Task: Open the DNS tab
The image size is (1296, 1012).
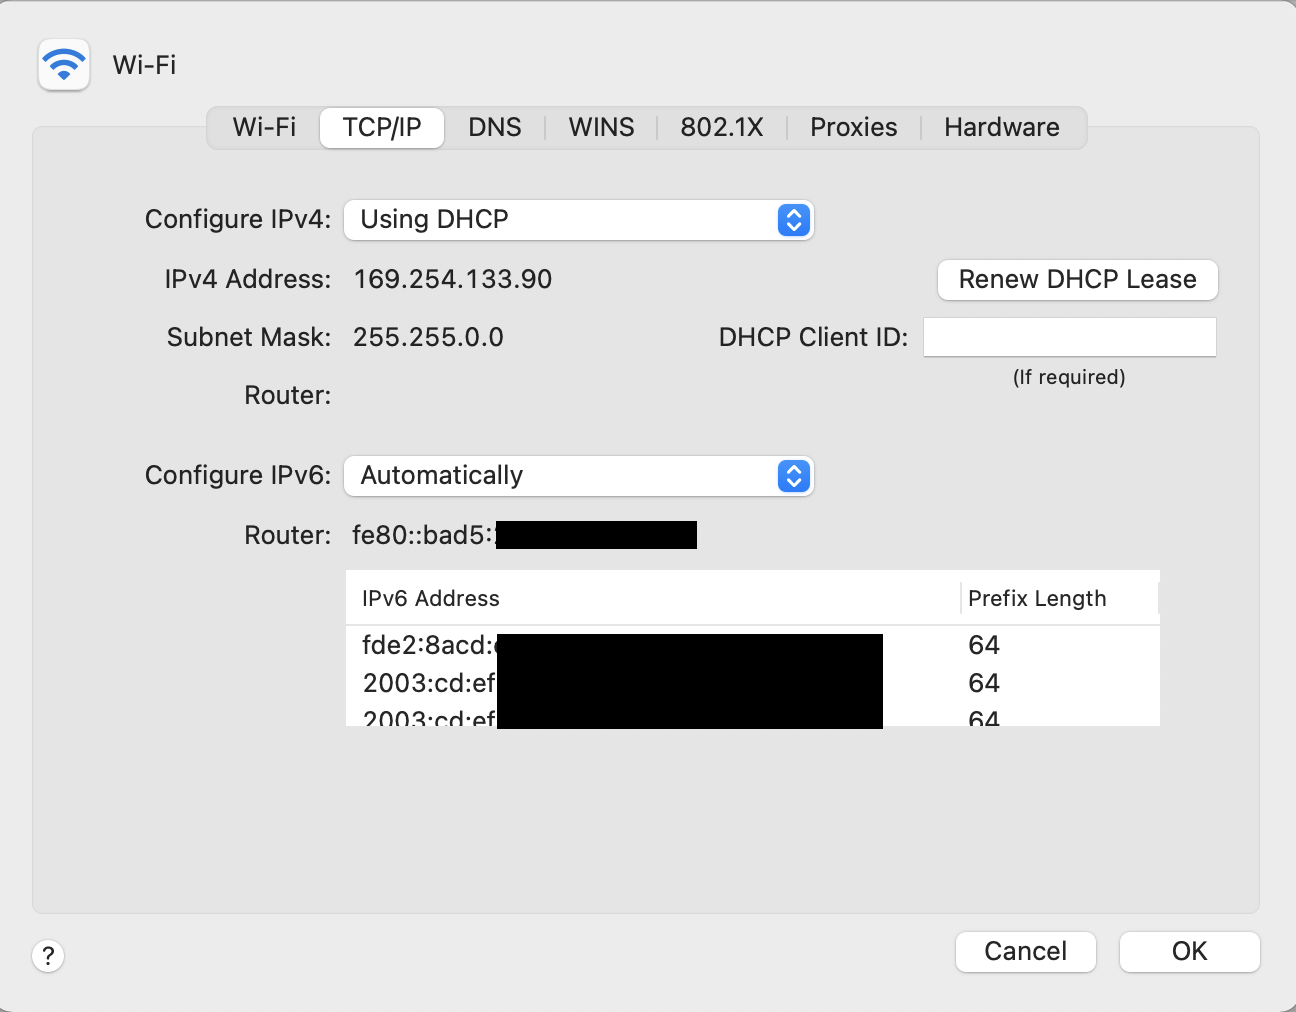Action: [x=495, y=127]
